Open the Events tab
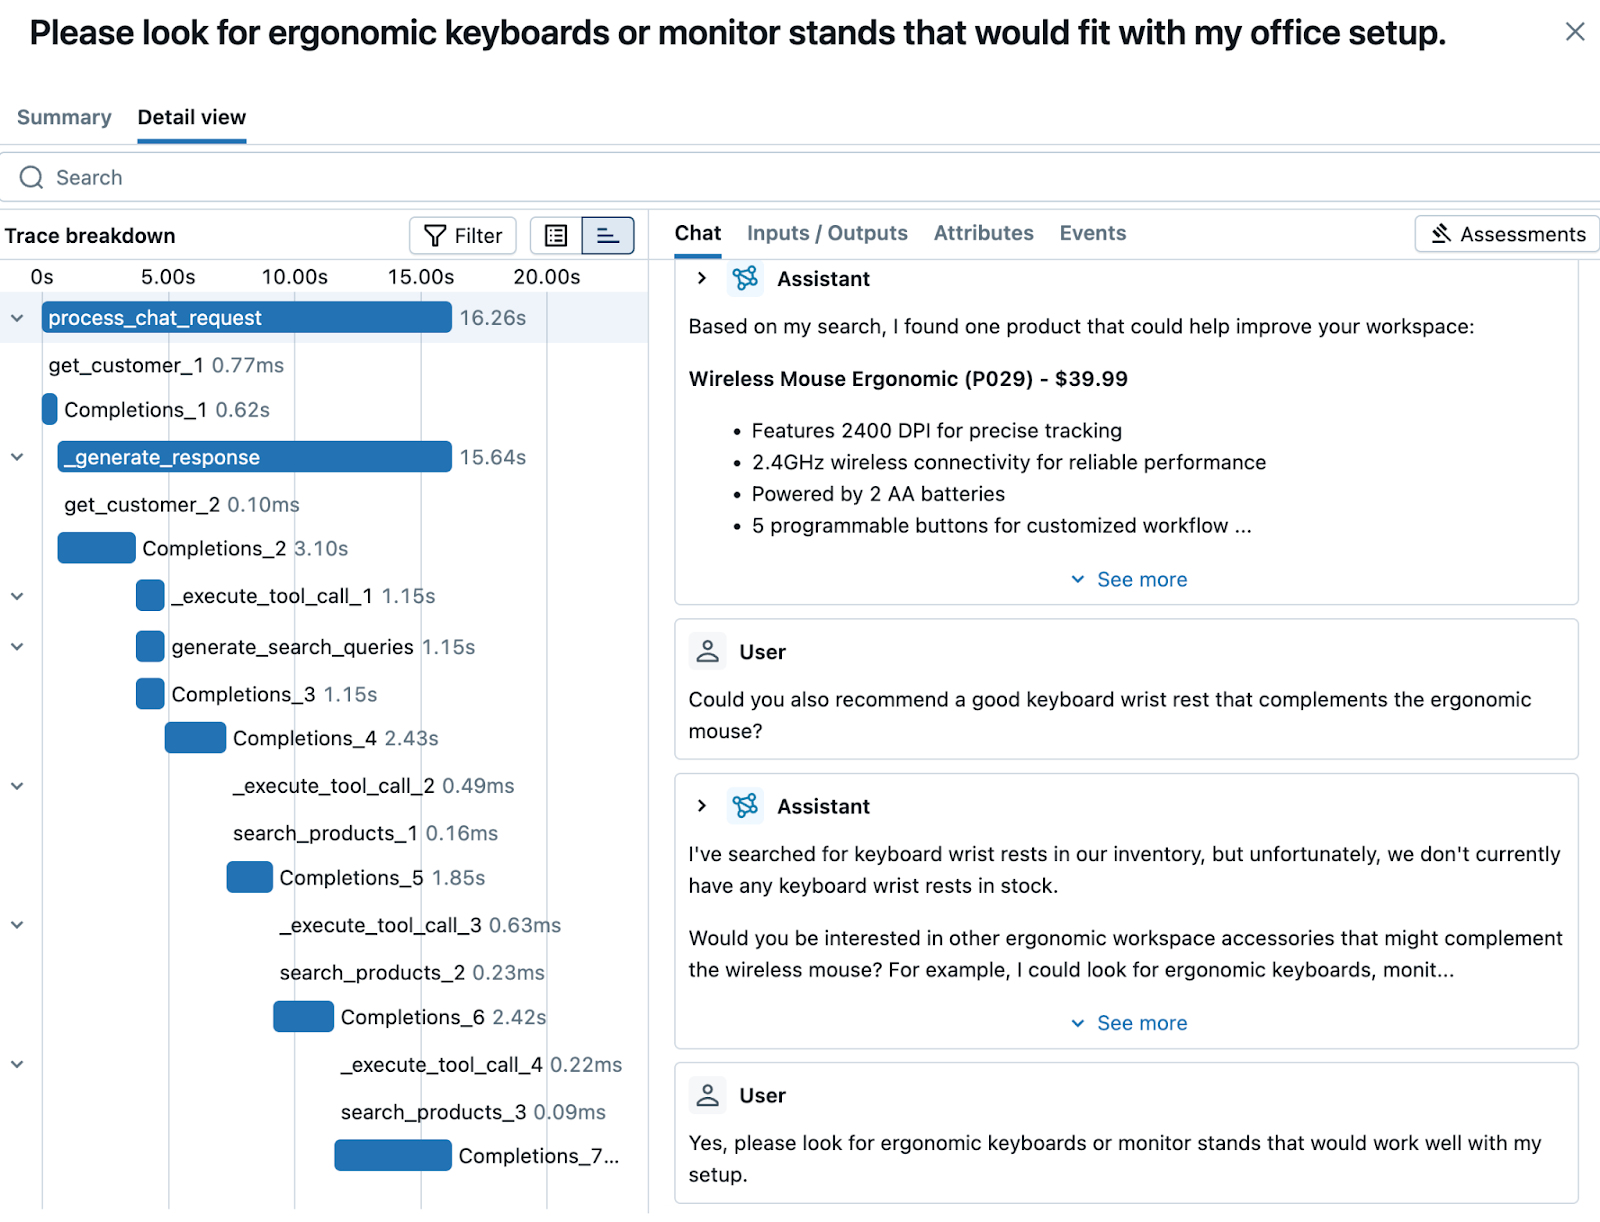This screenshot has height=1222, width=1600. (1092, 233)
